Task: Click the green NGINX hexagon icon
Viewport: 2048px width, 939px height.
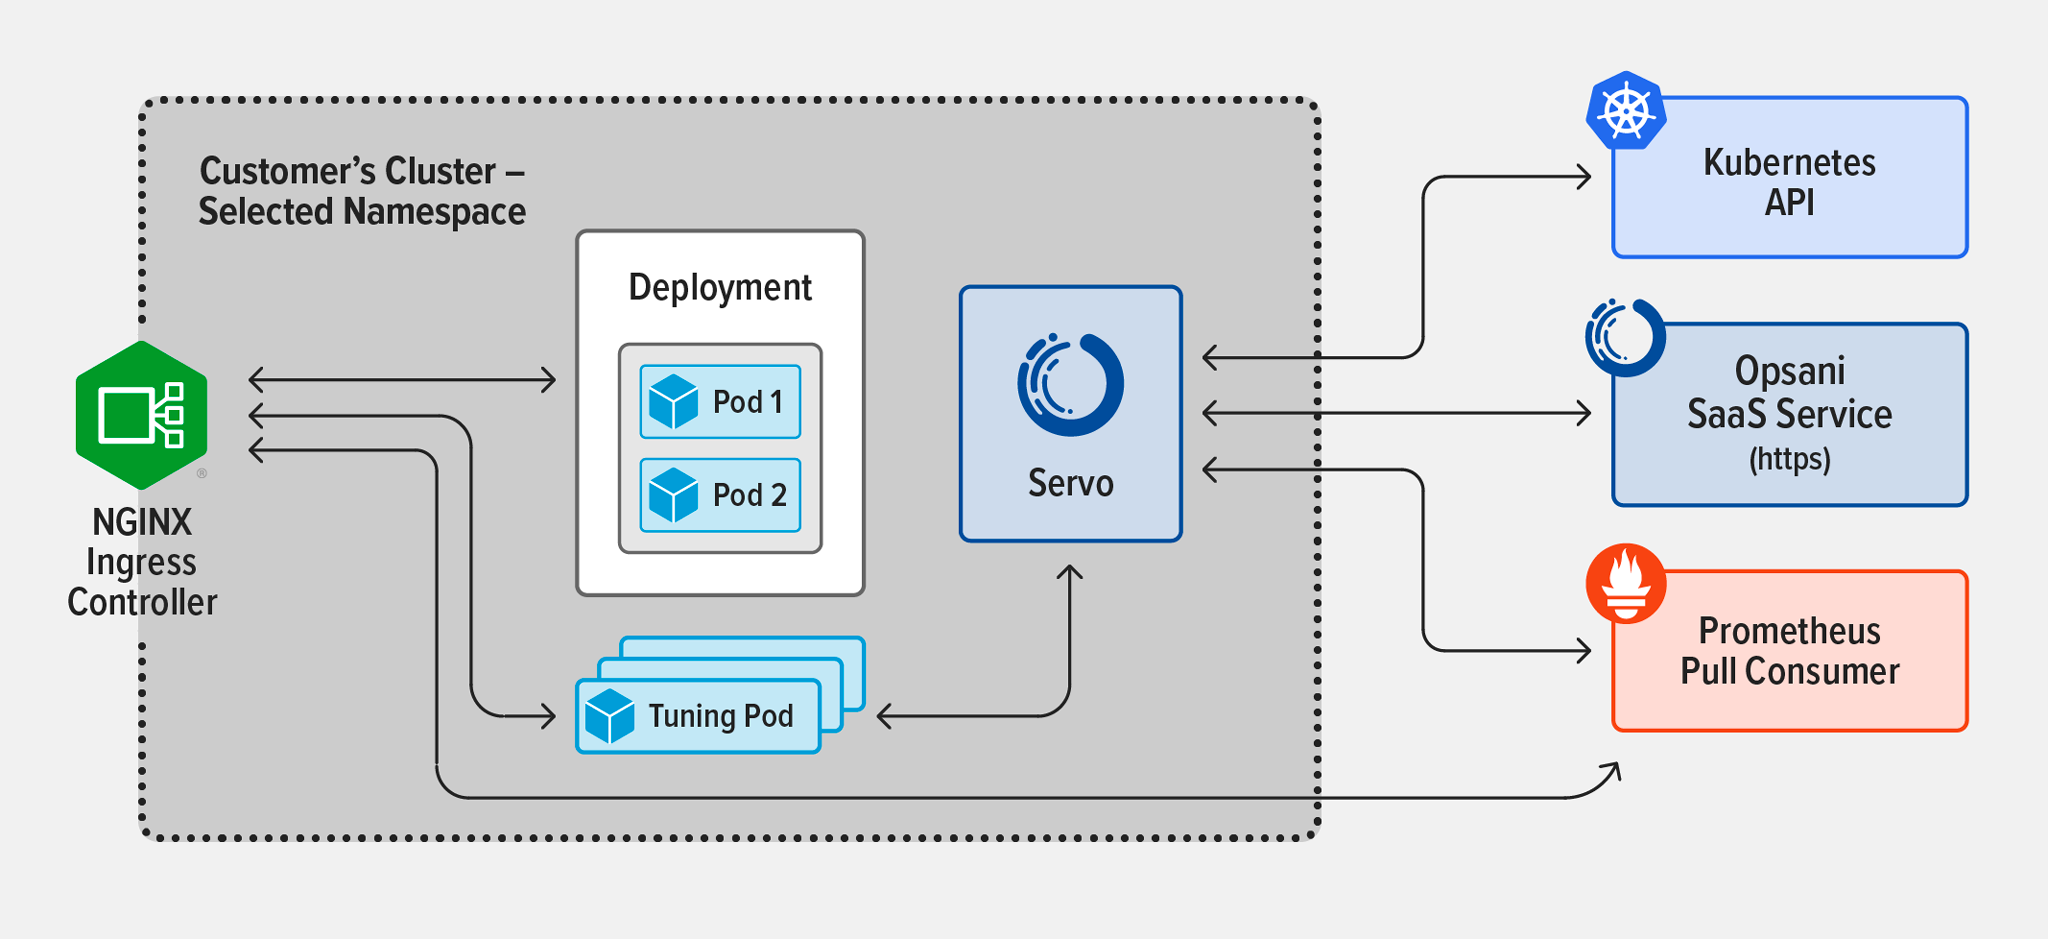Action: tap(141, 415)
